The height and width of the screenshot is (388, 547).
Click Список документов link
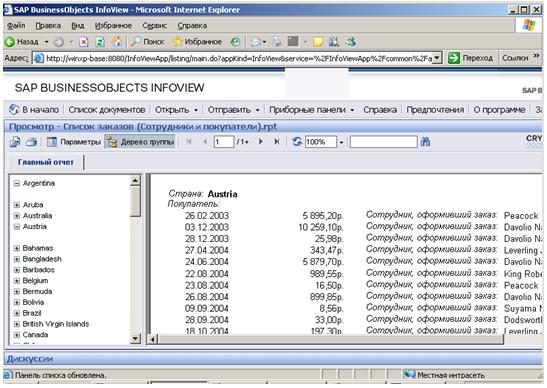point(107,110)
